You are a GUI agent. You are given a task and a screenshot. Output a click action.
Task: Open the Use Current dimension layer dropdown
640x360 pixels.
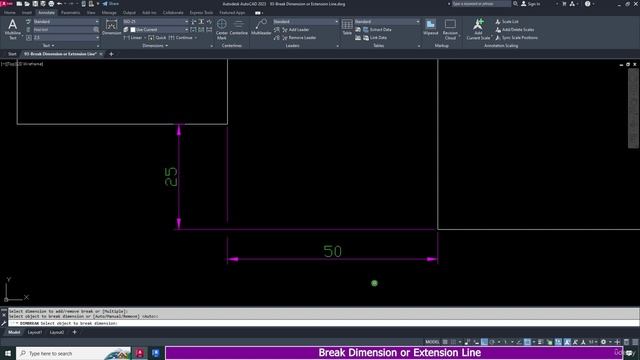(159, 29)
